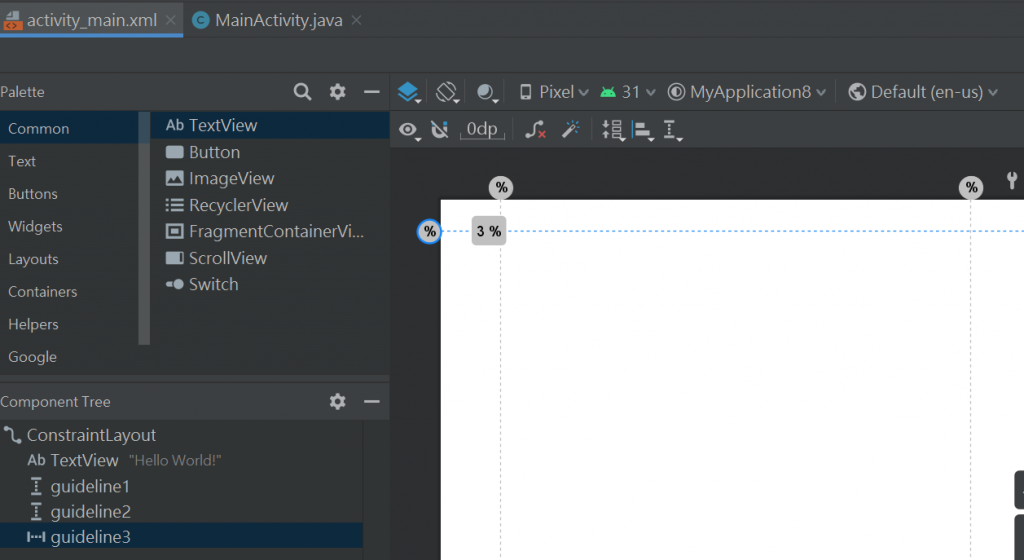Select the Text palette category

[69, 161]
